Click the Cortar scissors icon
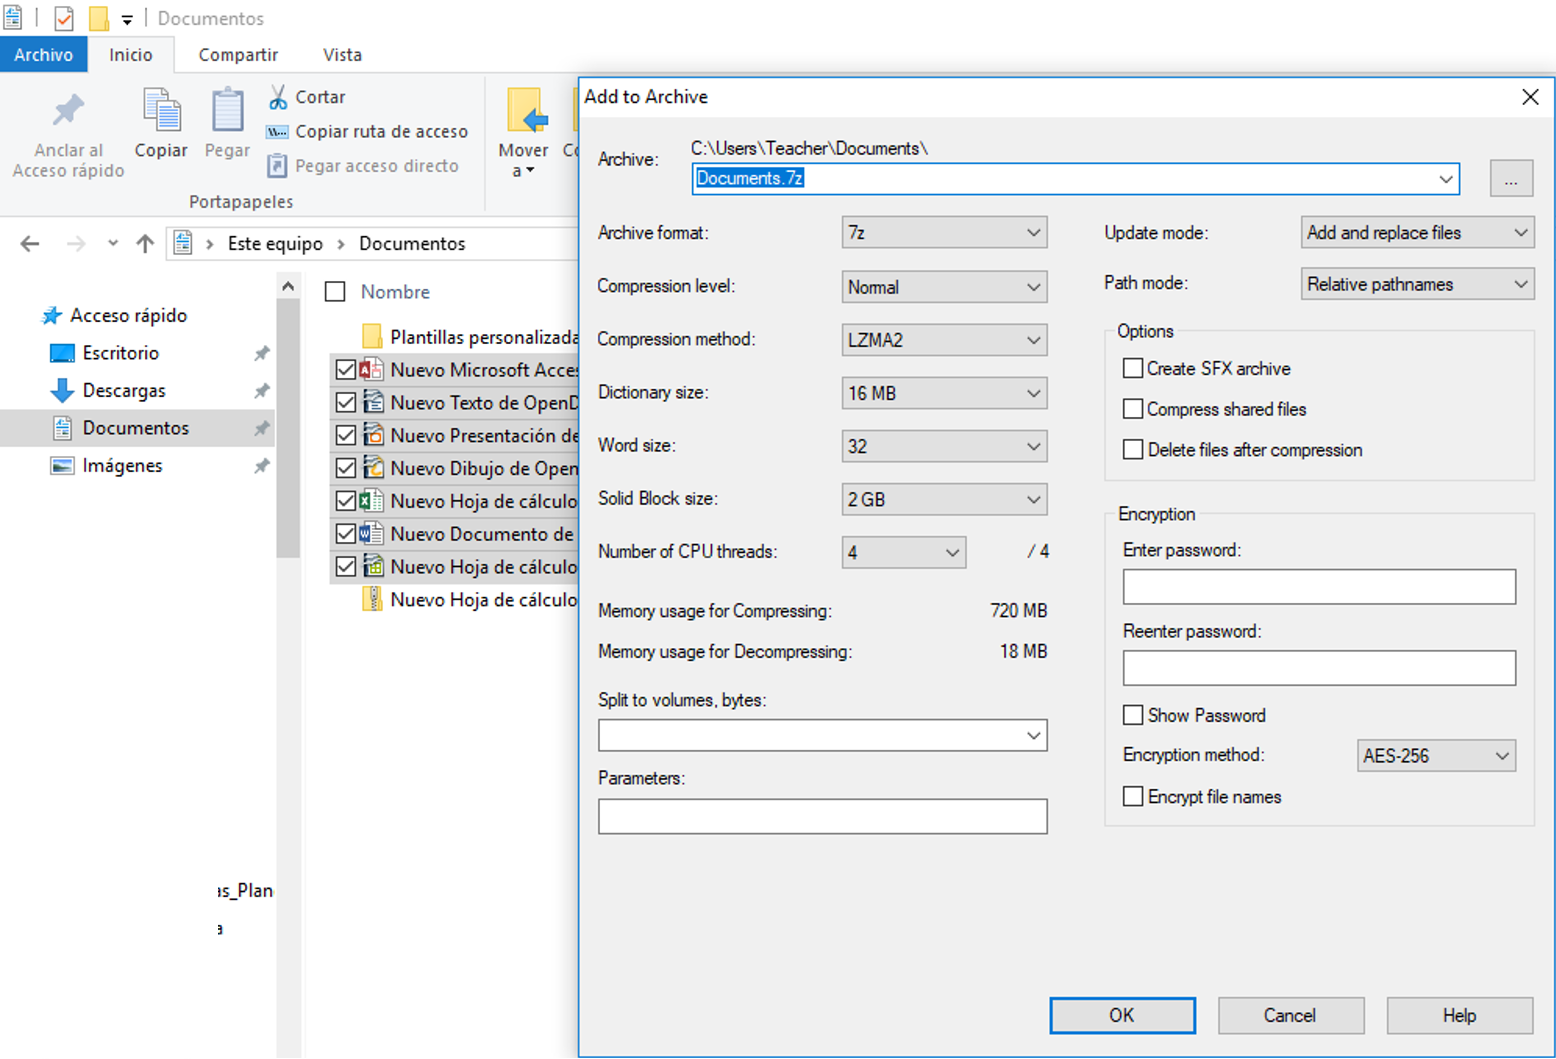 coord(279,97)
